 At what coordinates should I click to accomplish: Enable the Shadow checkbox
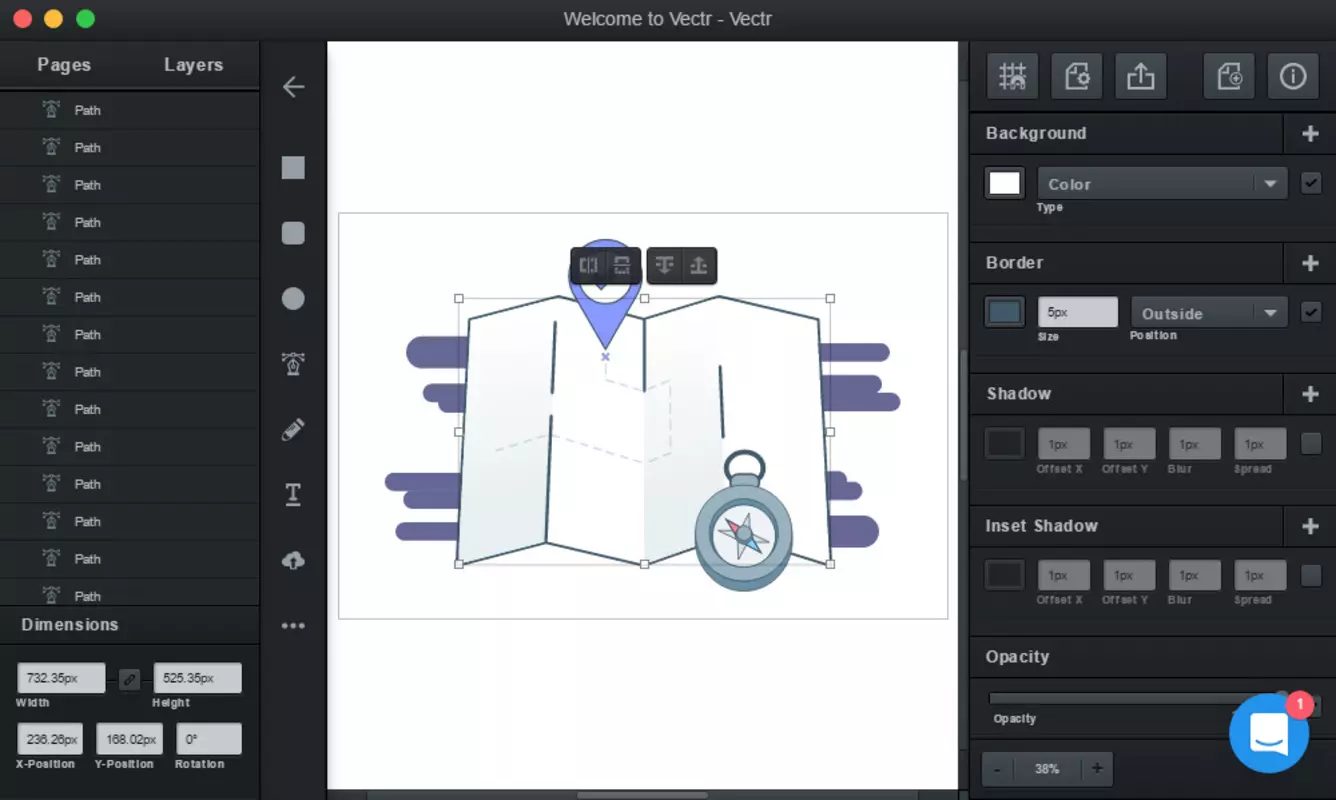pos(1311,443)
